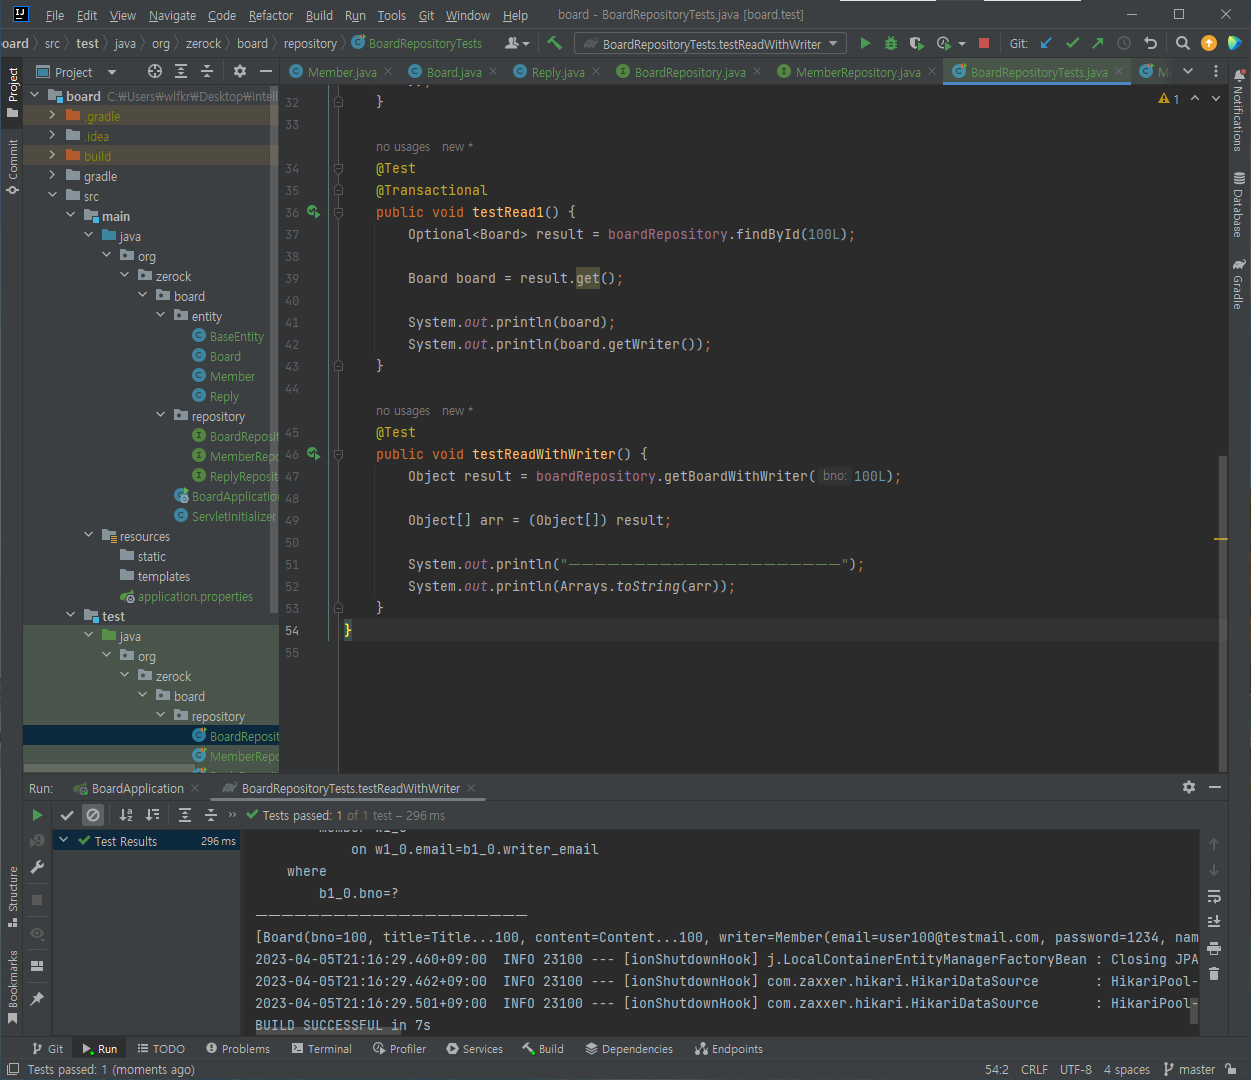Screen dimensions: 1251x1080
Task: Collapse the resources folder node
Action: 88,535
